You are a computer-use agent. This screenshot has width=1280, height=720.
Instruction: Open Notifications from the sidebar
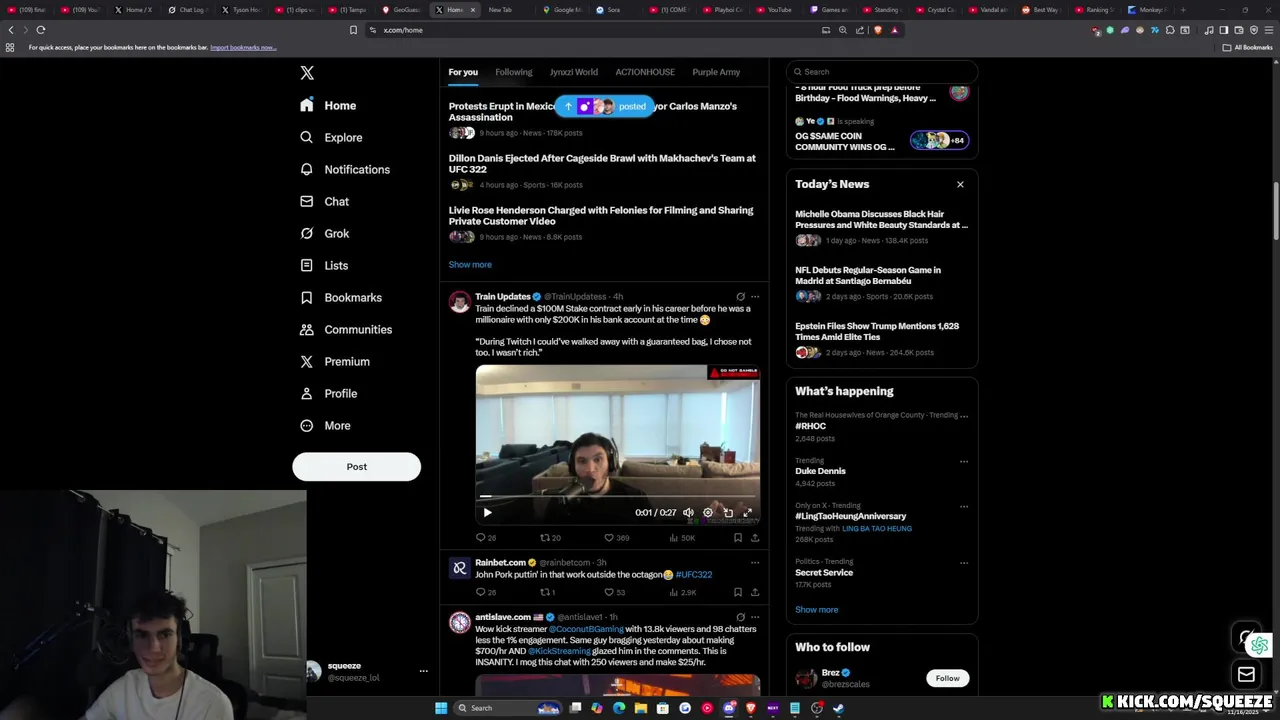(x=345, y=170)
